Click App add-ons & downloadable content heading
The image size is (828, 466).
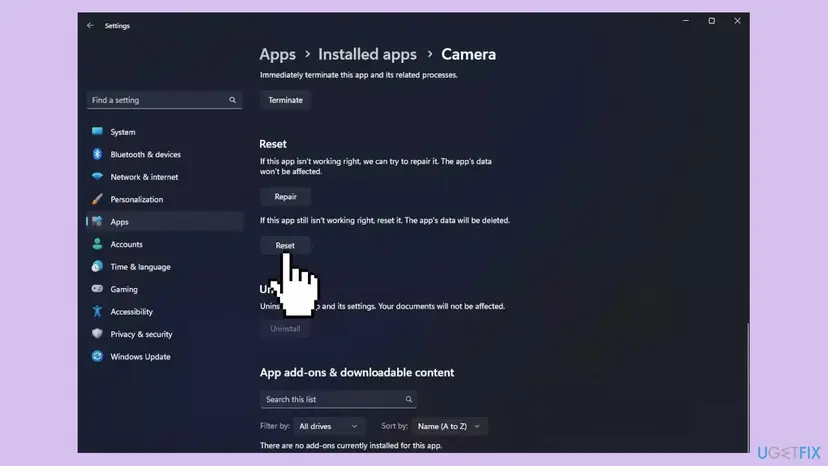pyautogui.click(x=356, y=372)
